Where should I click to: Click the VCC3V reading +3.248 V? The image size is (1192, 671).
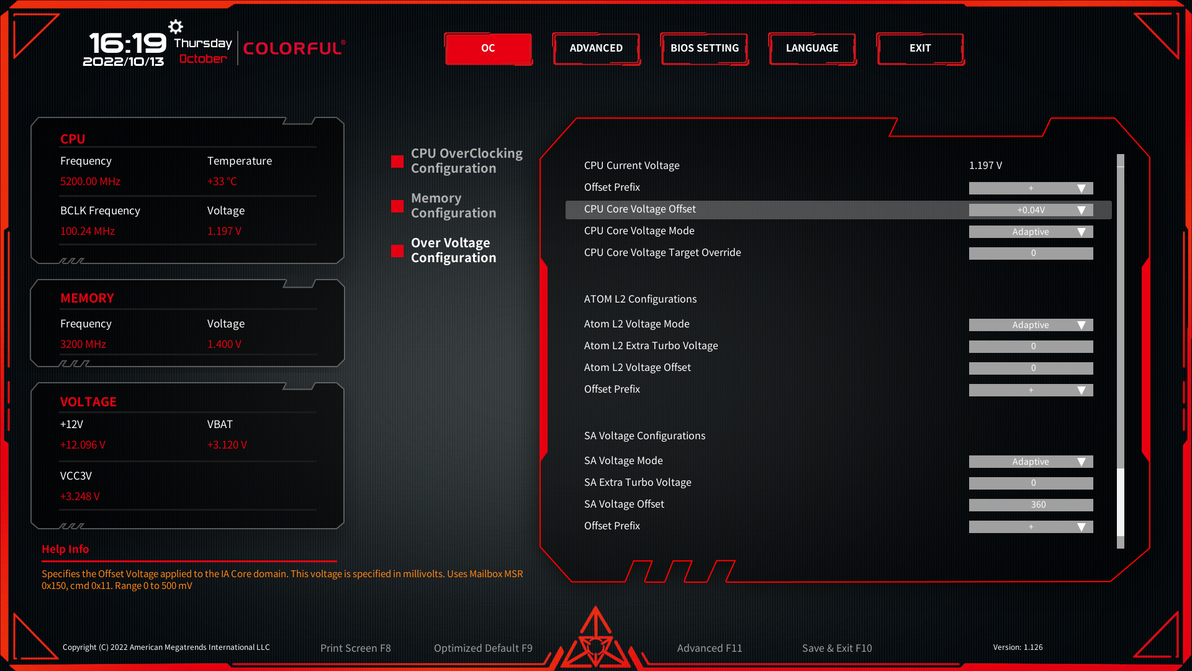[x=80, y=497]
